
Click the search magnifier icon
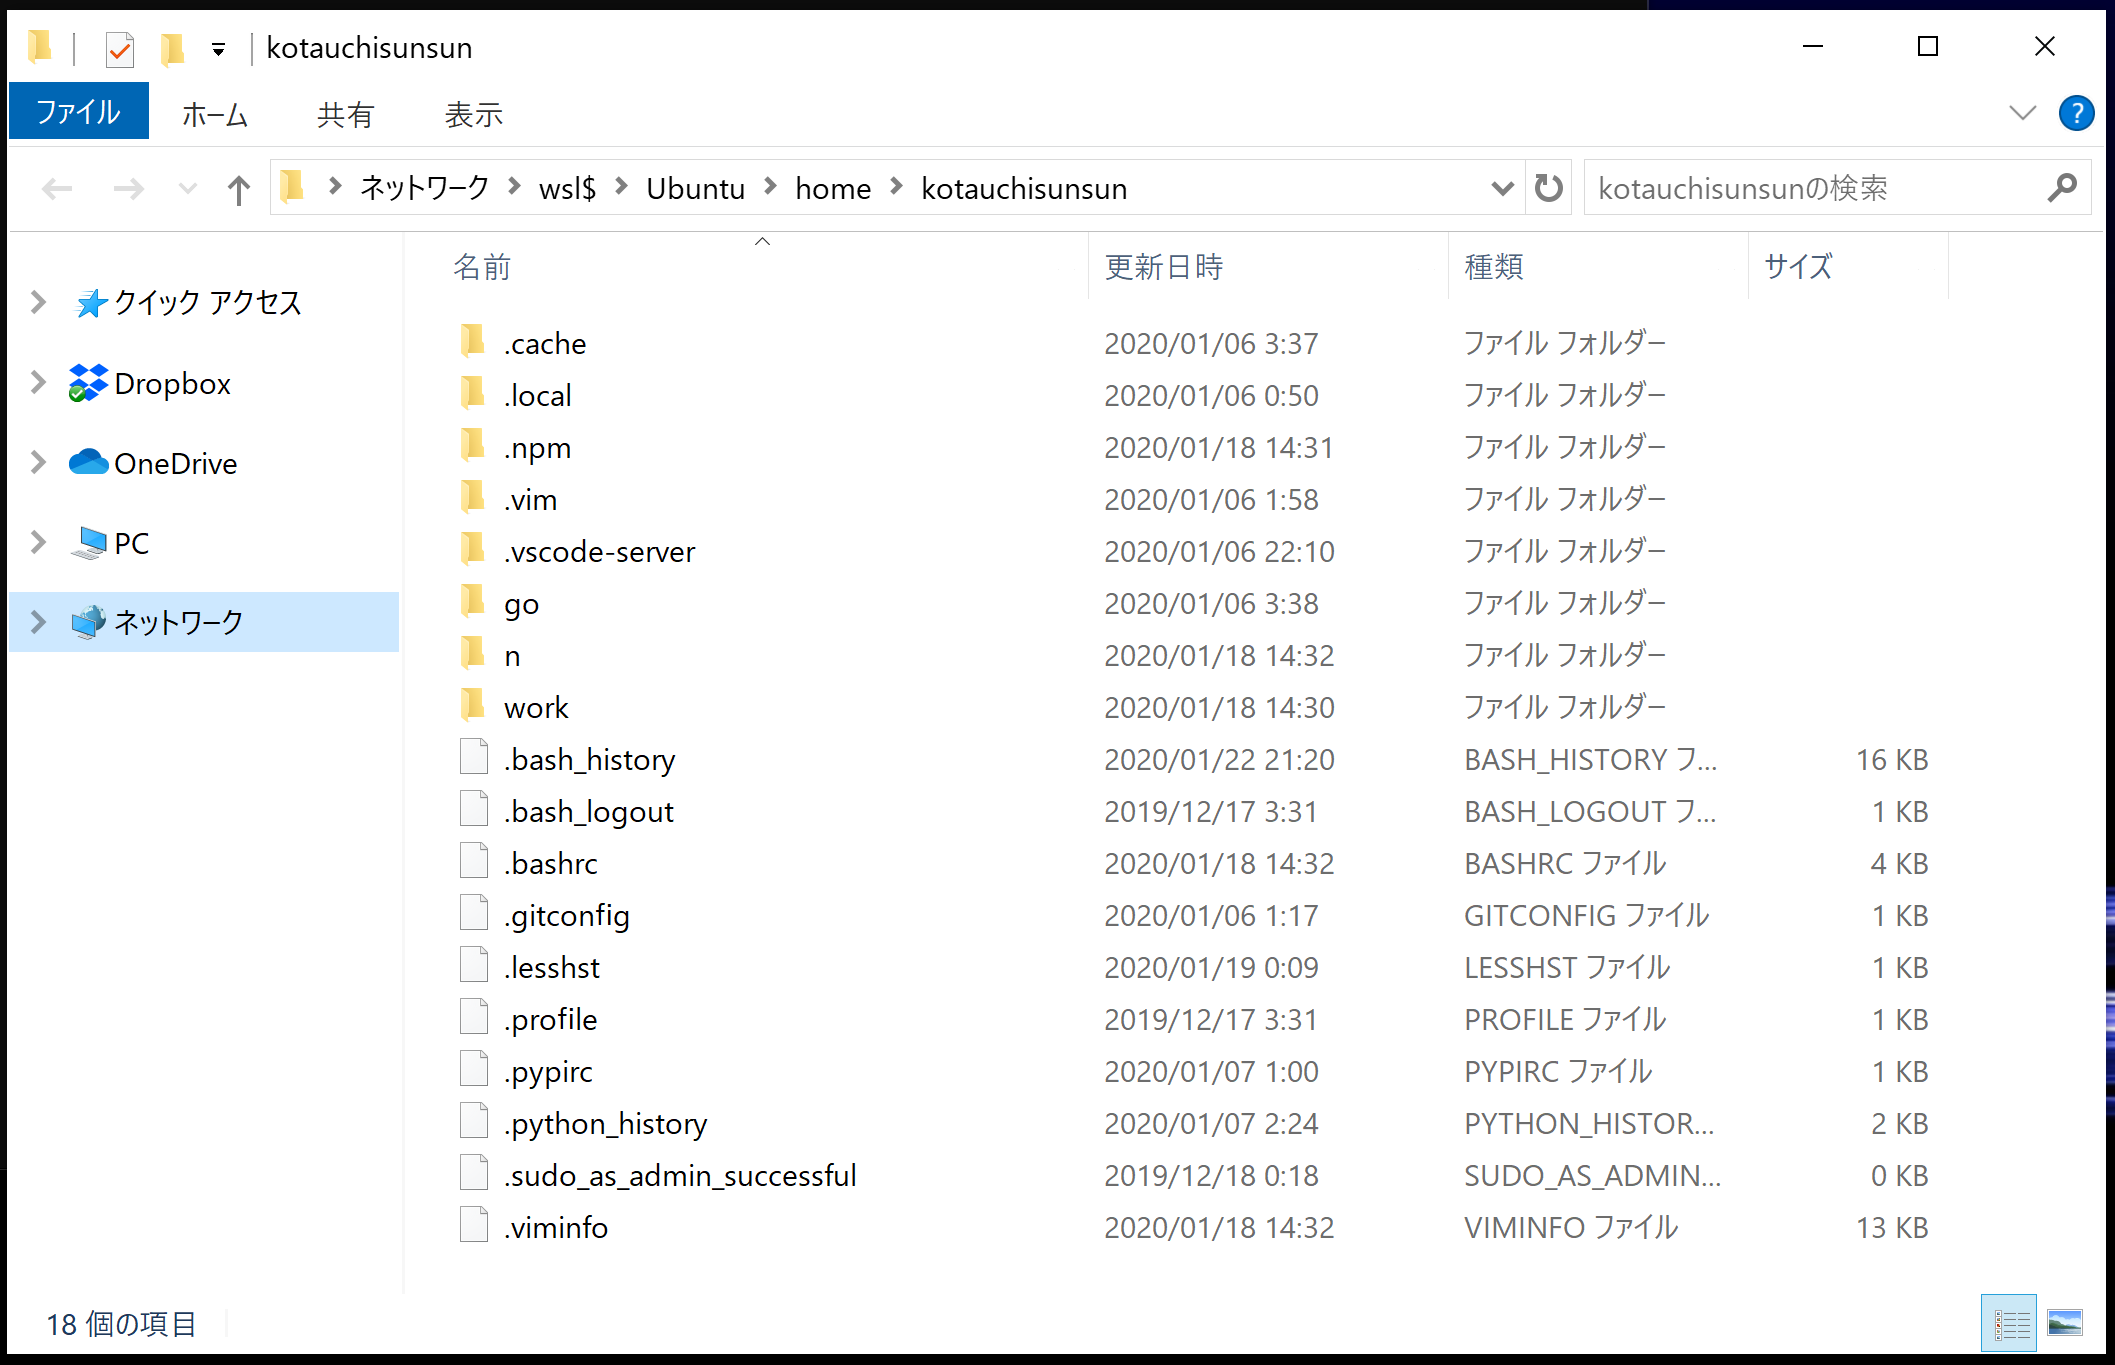[2061, 188]
